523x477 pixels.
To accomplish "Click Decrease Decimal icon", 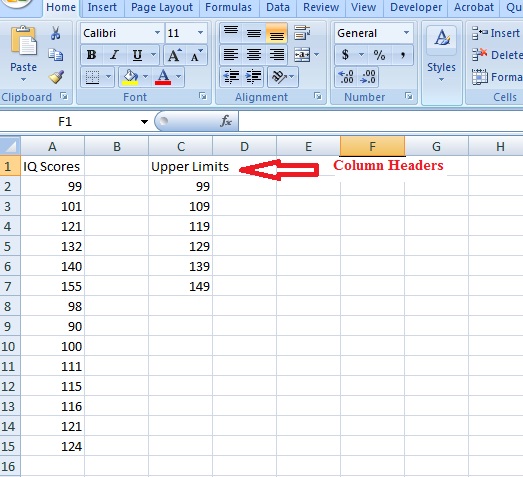I will [x=368, y=77].
